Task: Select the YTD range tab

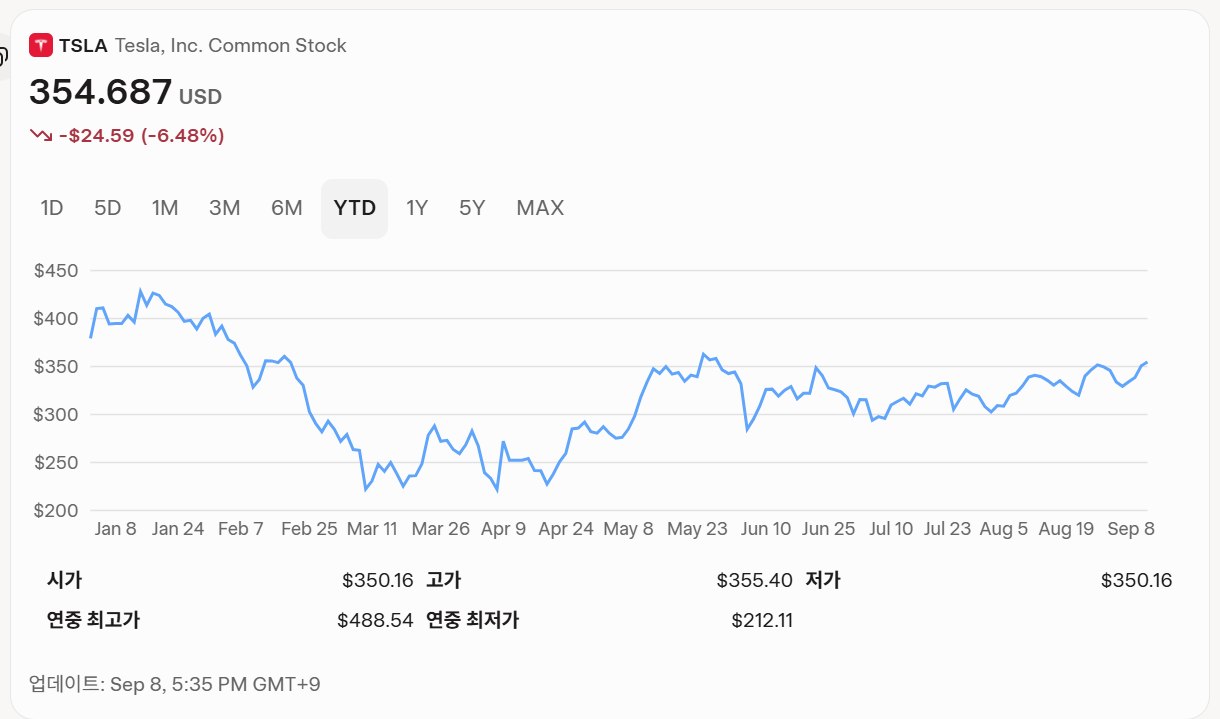Action: [x=355, y=208]
